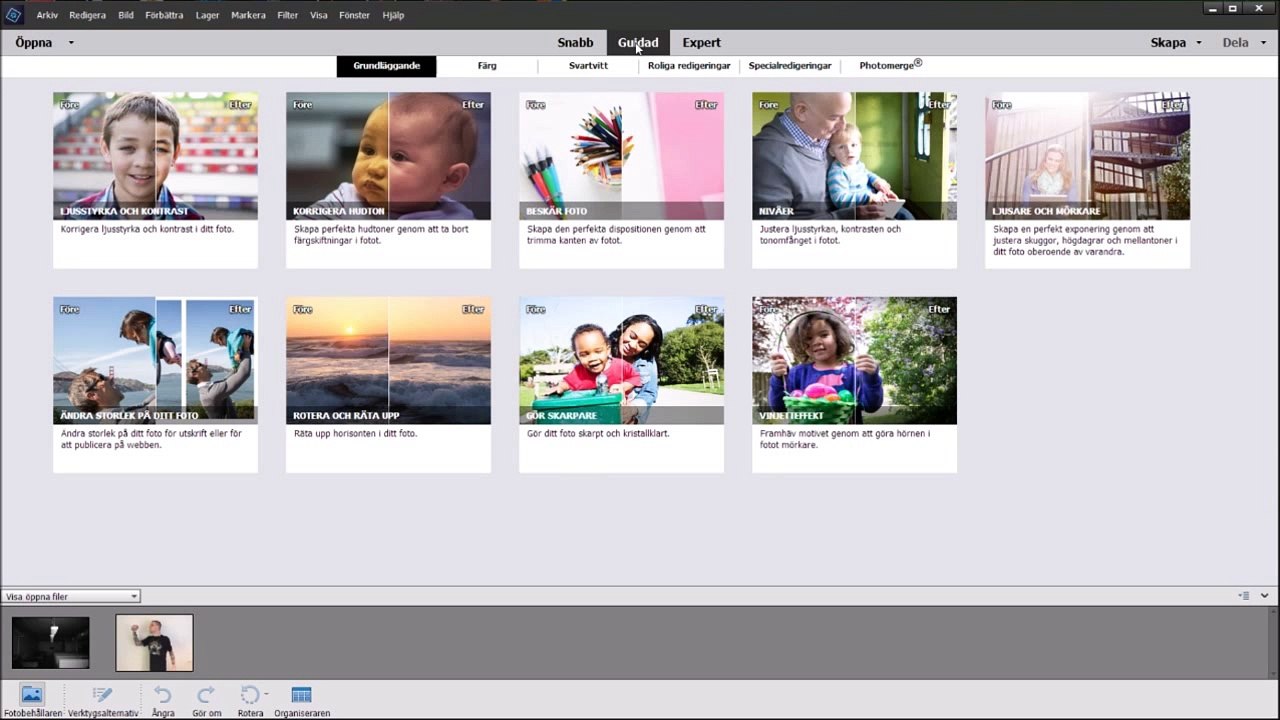Switch to Snabb mode
This screenshot has height=720, width=1280.
click(x=575, y=43)
